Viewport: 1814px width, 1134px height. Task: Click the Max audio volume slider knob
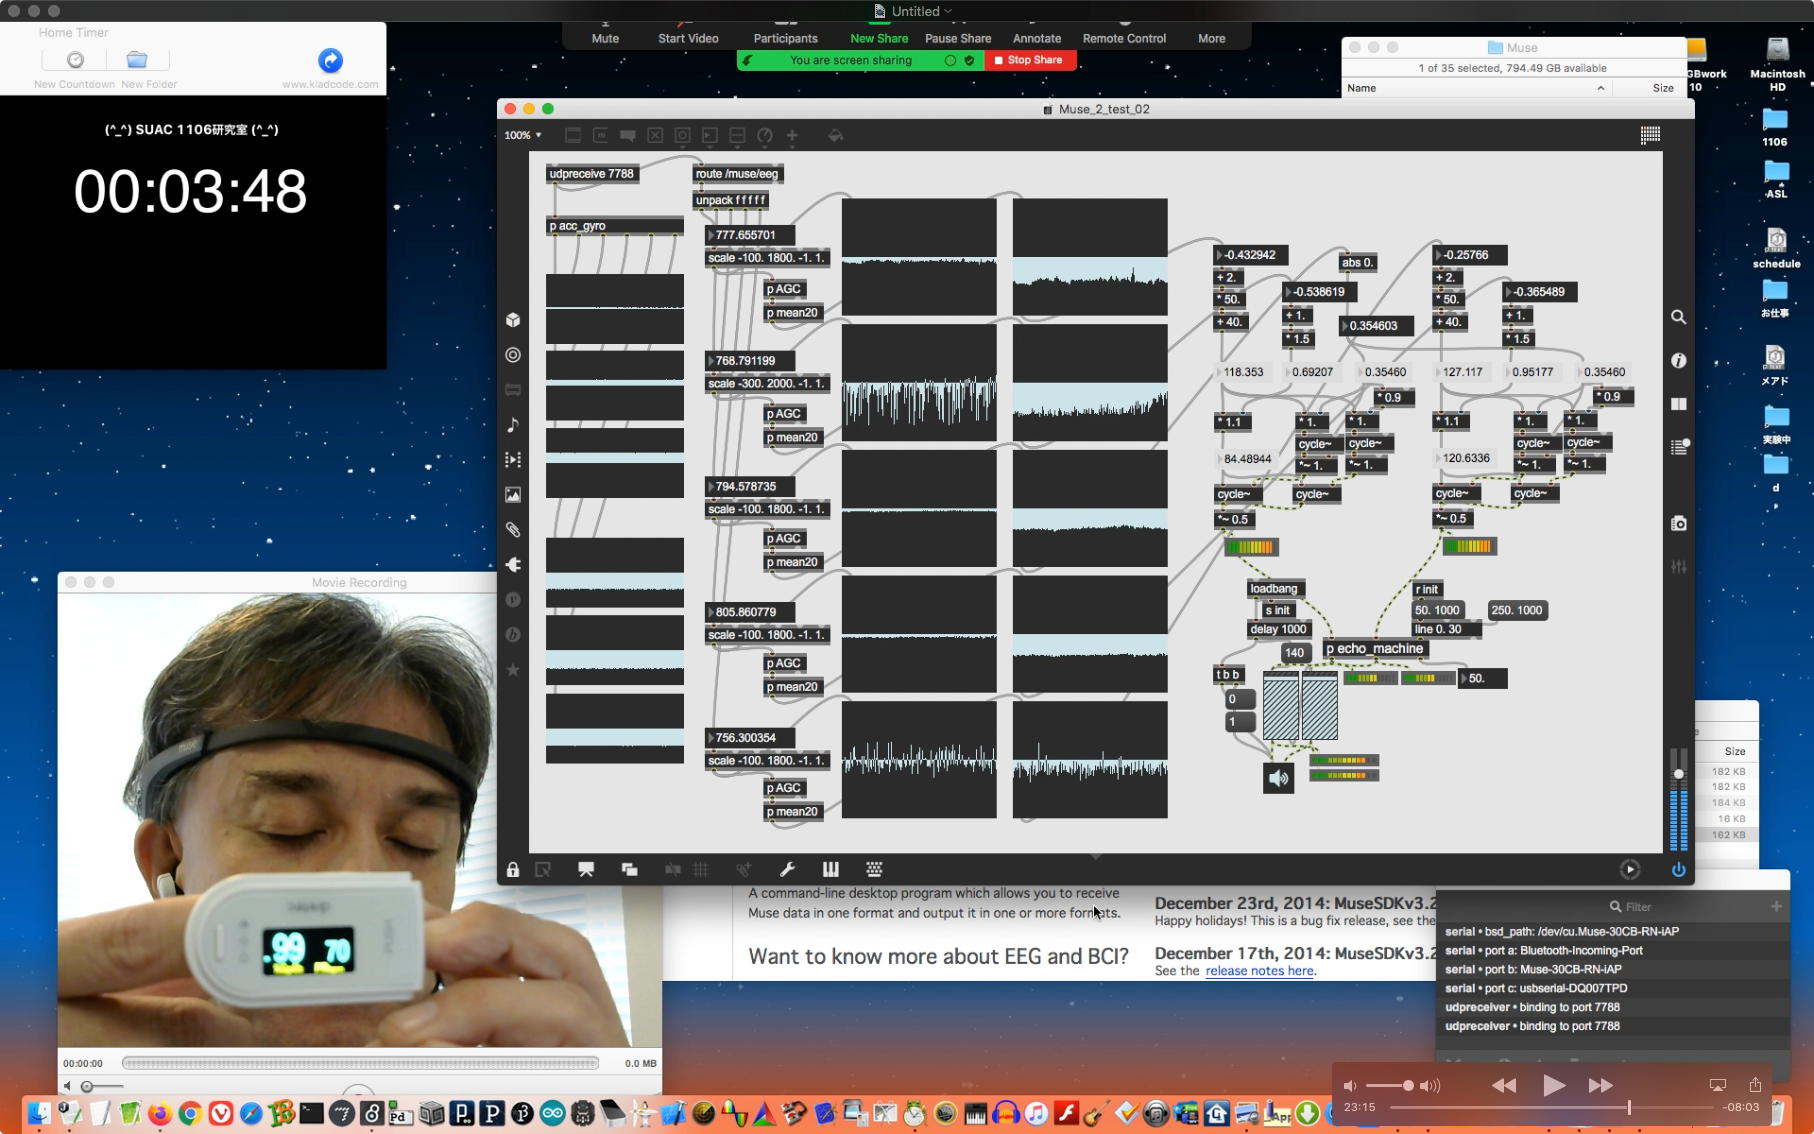(1678, 774)
